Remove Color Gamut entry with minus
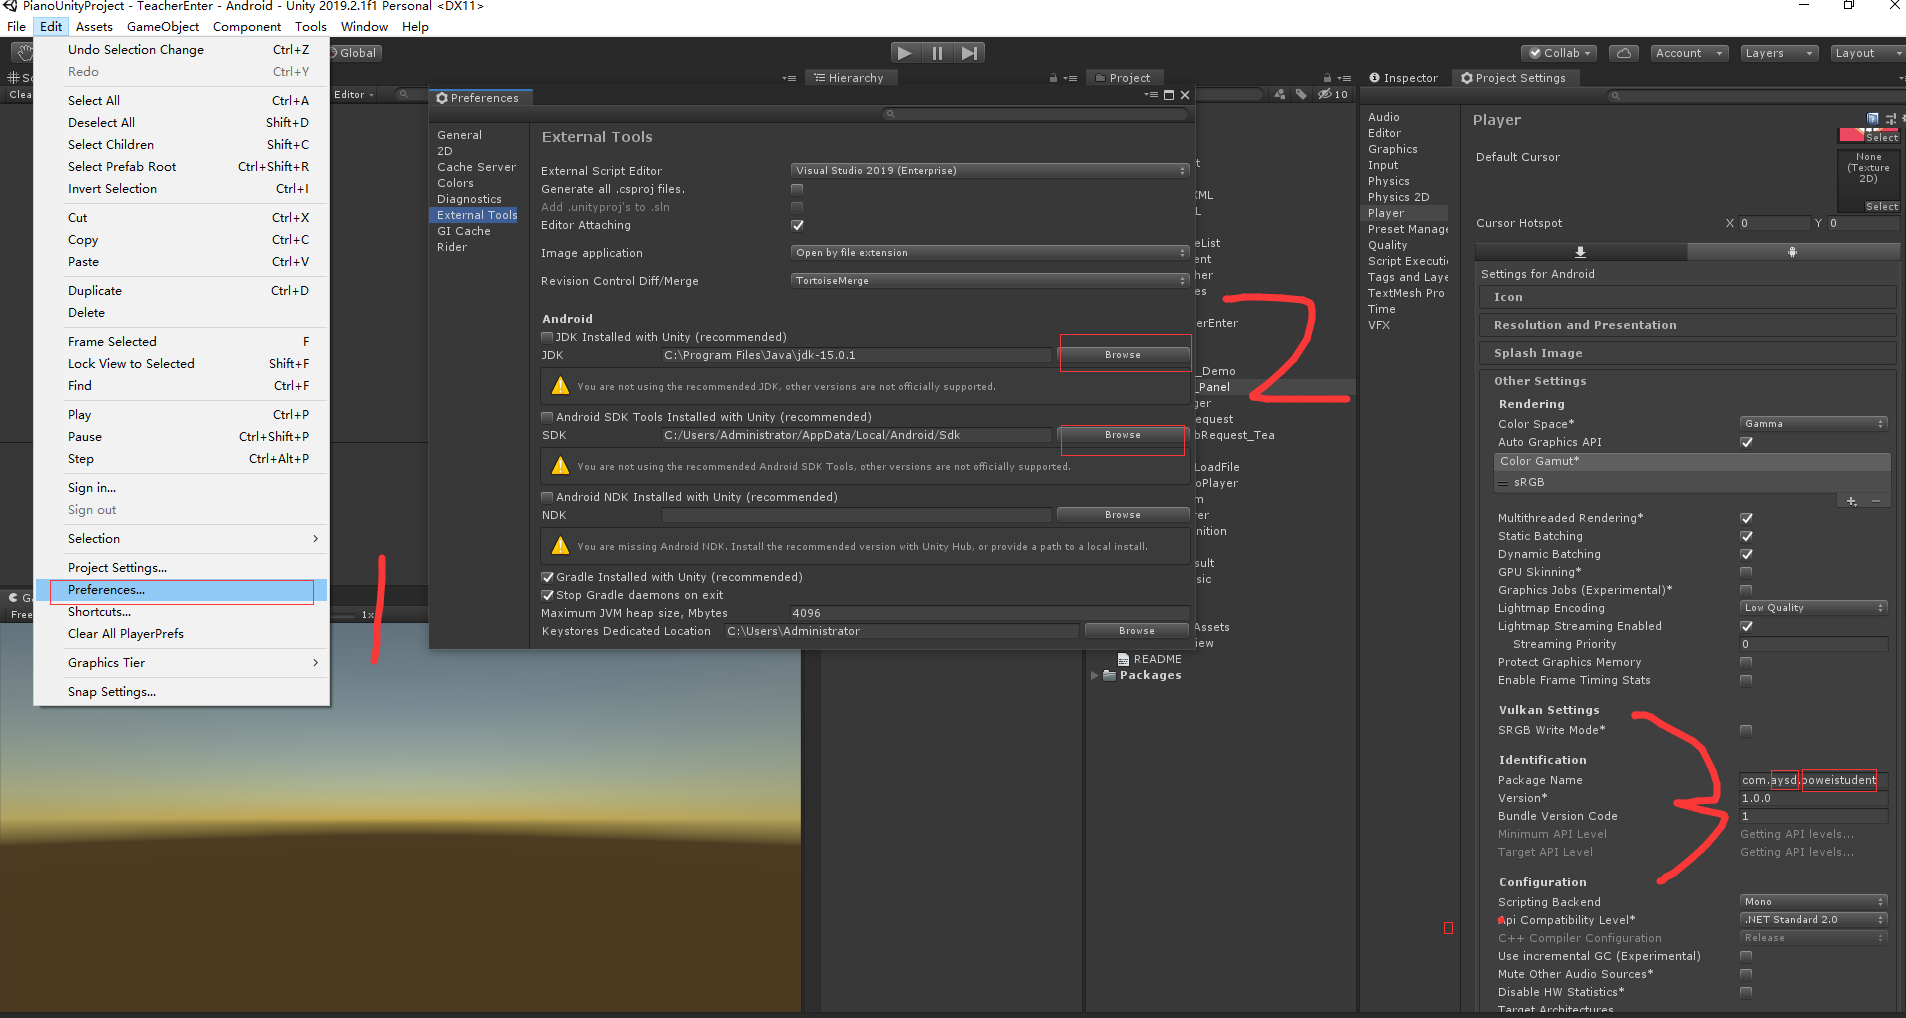 coord(1876,501)
